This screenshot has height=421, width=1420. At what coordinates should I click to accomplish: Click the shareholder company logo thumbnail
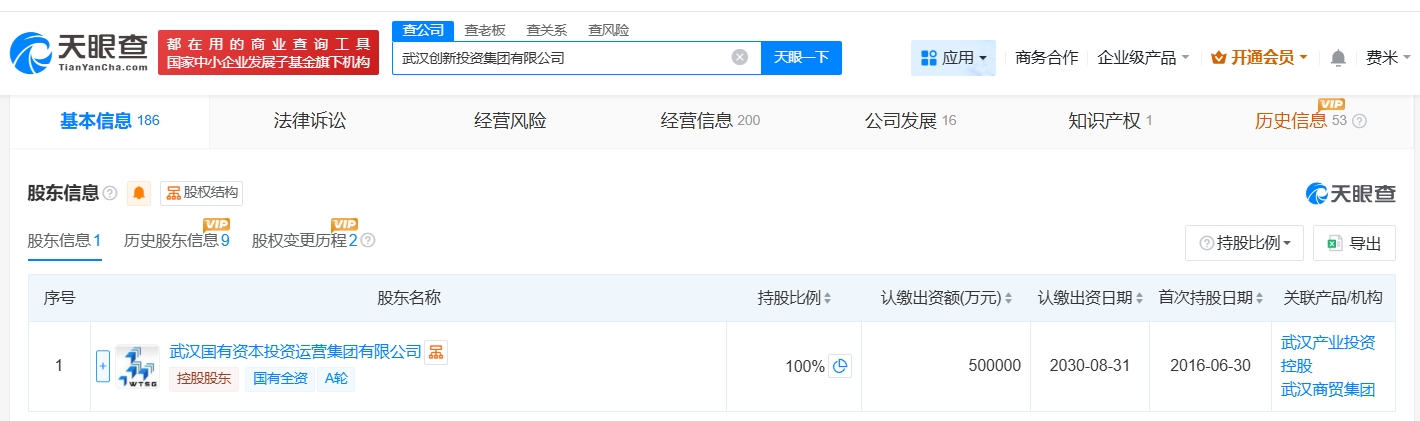pyautogui.click(x=137, y=366)
